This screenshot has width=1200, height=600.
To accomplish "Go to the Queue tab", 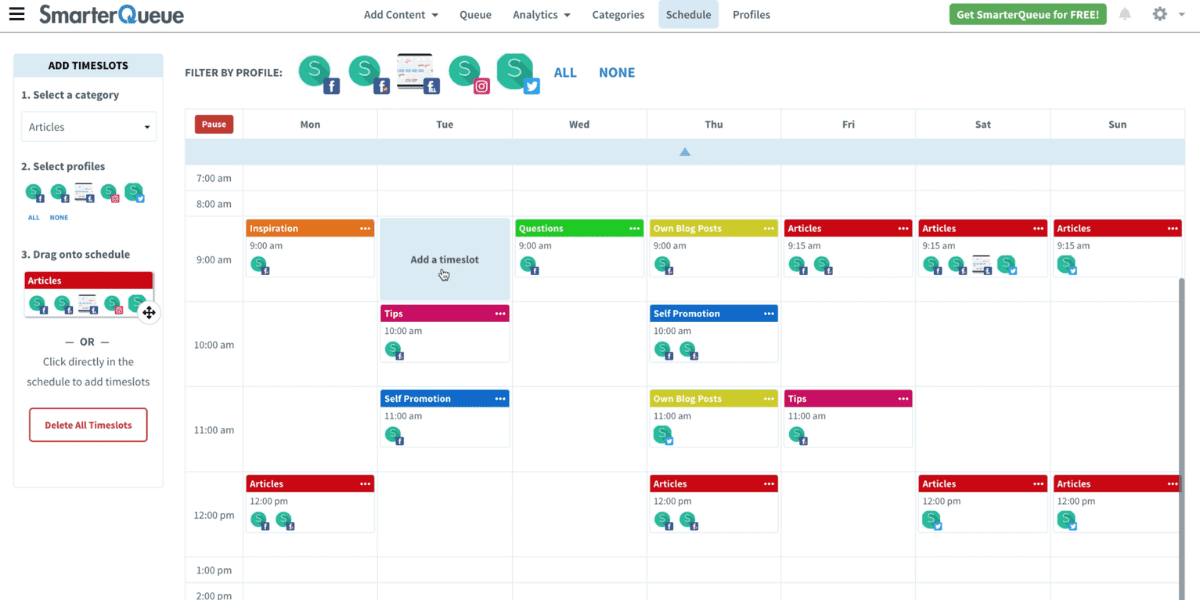I will 475,14.
